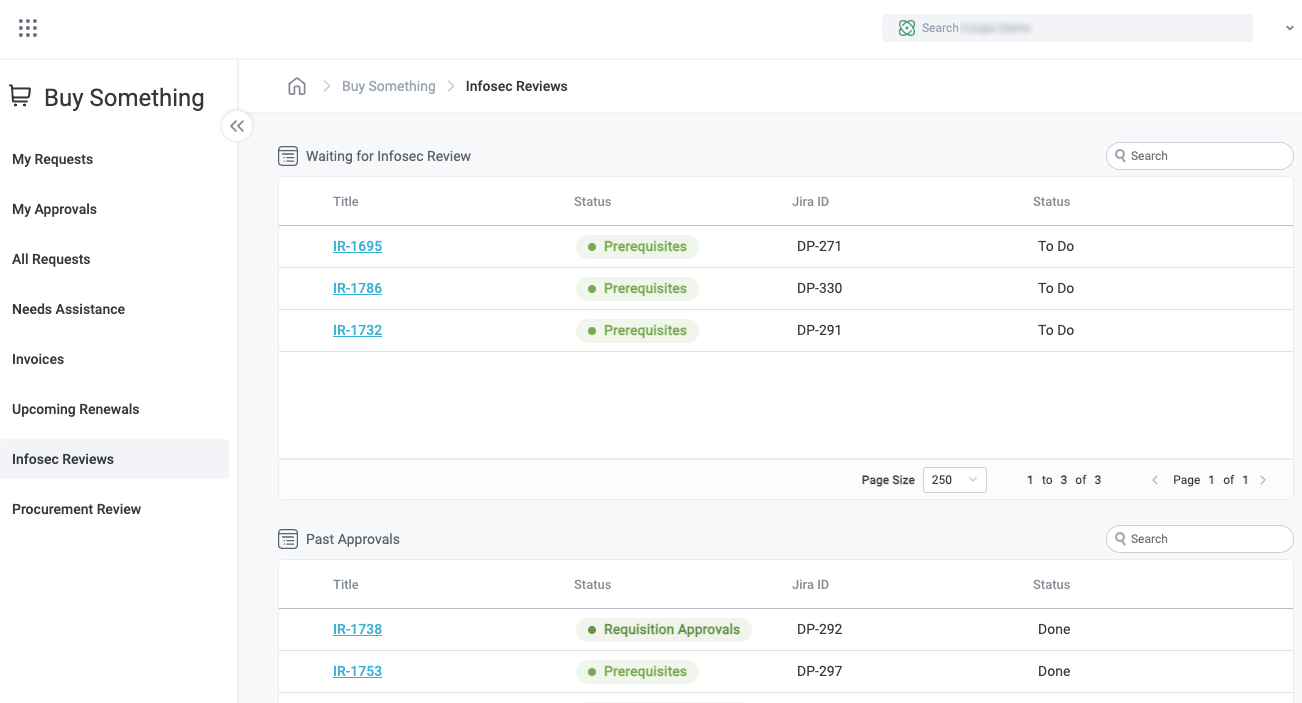Open the account dropdown at top right
Viewport: 1302px width, 703px height.
1289,27
